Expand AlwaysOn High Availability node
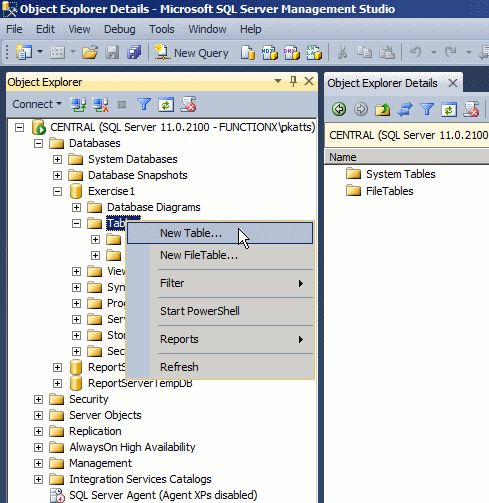 pyautogui.click(x=39, y=447)
